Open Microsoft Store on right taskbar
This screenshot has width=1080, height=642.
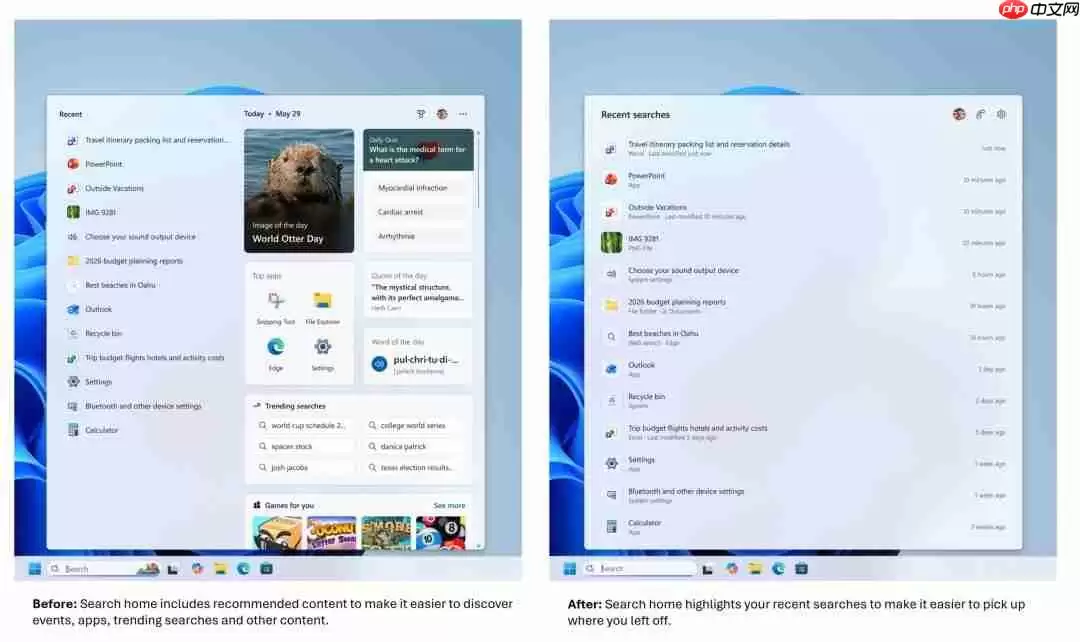(x=801, y=568)
